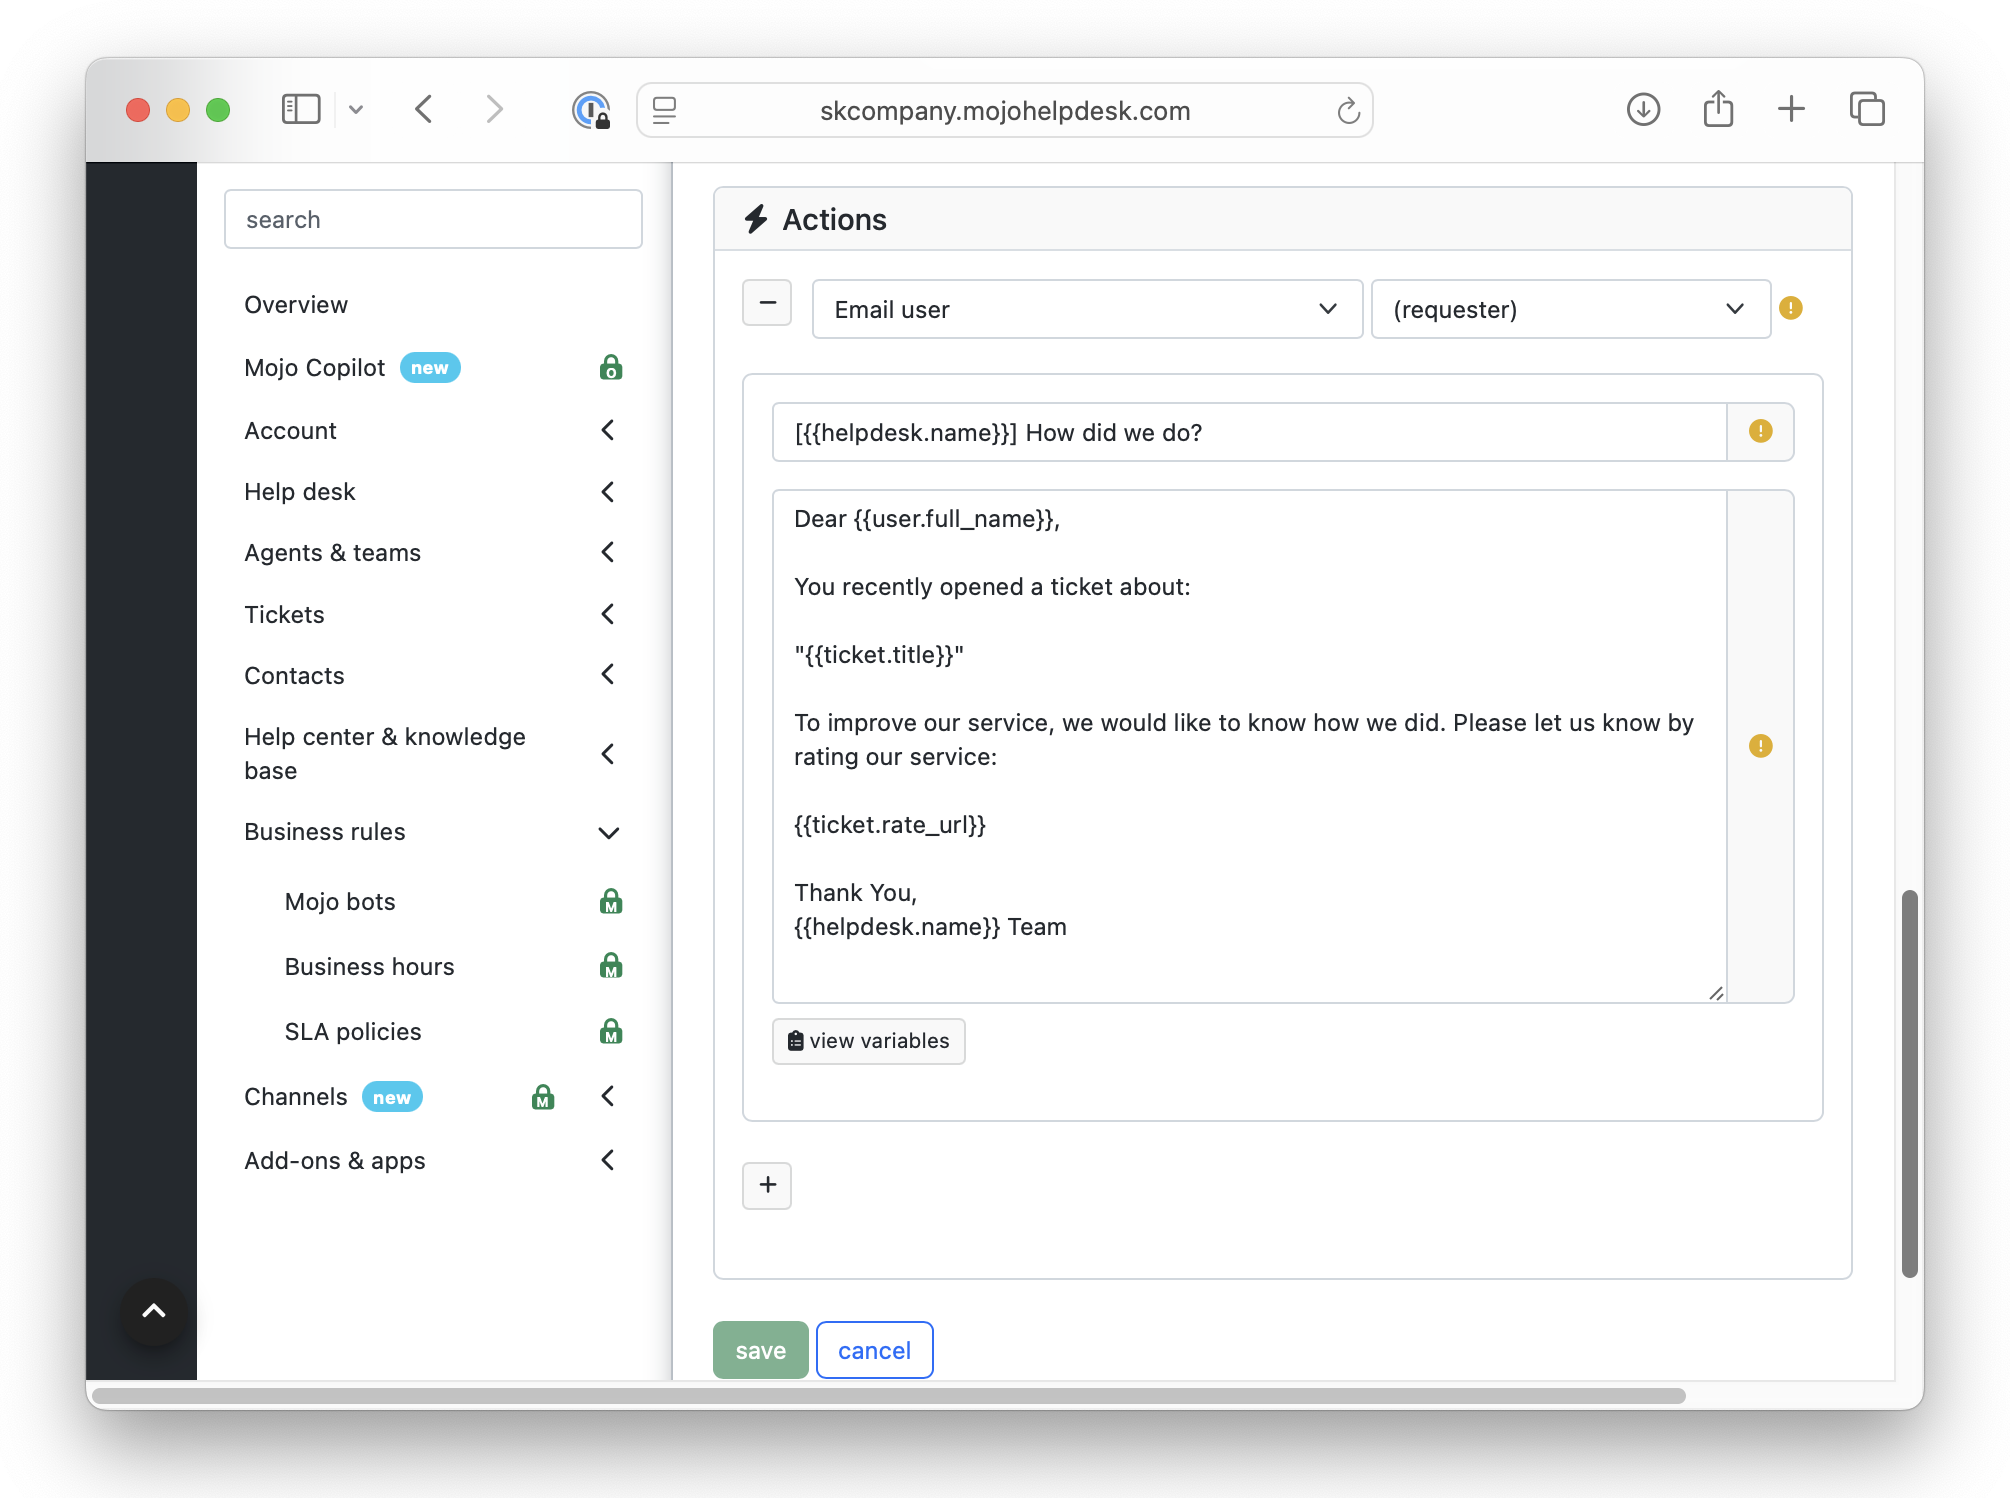Add a new action with plus button
This screenshot has height=1498, width=2010.
767,1185
